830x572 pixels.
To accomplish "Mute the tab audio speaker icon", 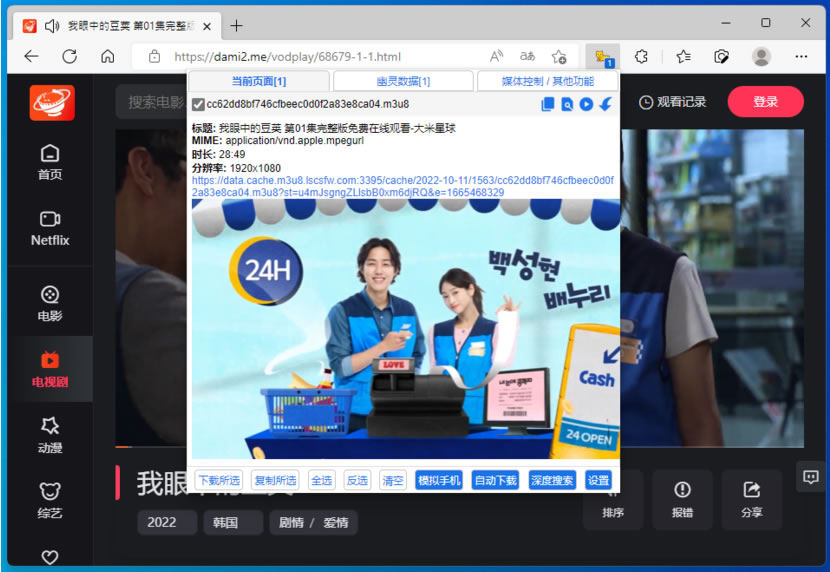I will (51, 25).
